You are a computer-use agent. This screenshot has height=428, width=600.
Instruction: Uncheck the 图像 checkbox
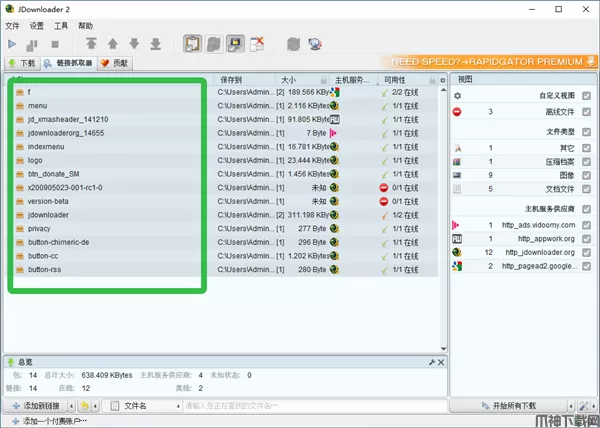tap(586, 175)
